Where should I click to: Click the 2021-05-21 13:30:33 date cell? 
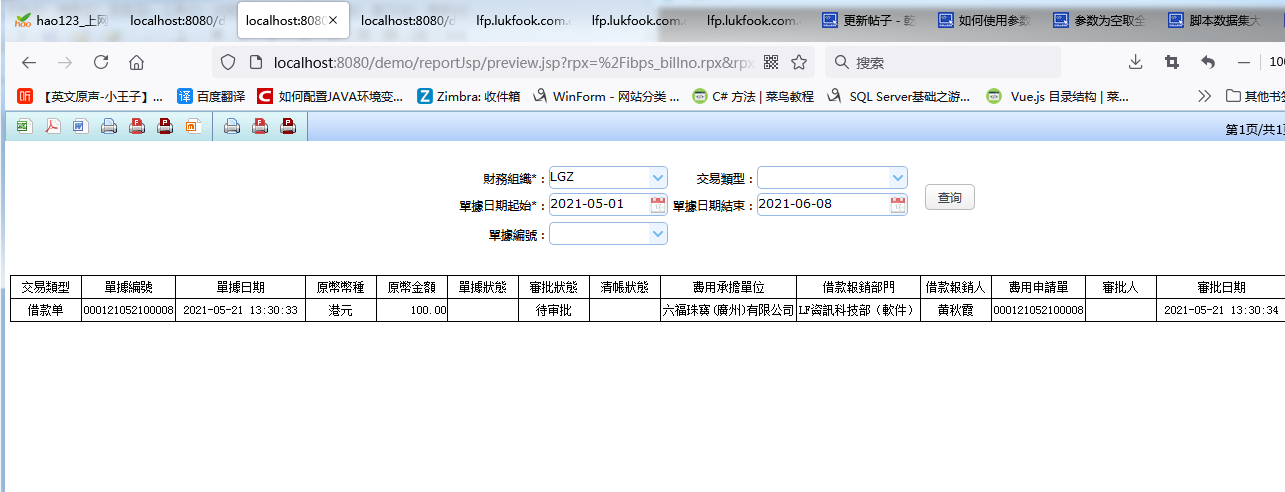coord(240,310)
